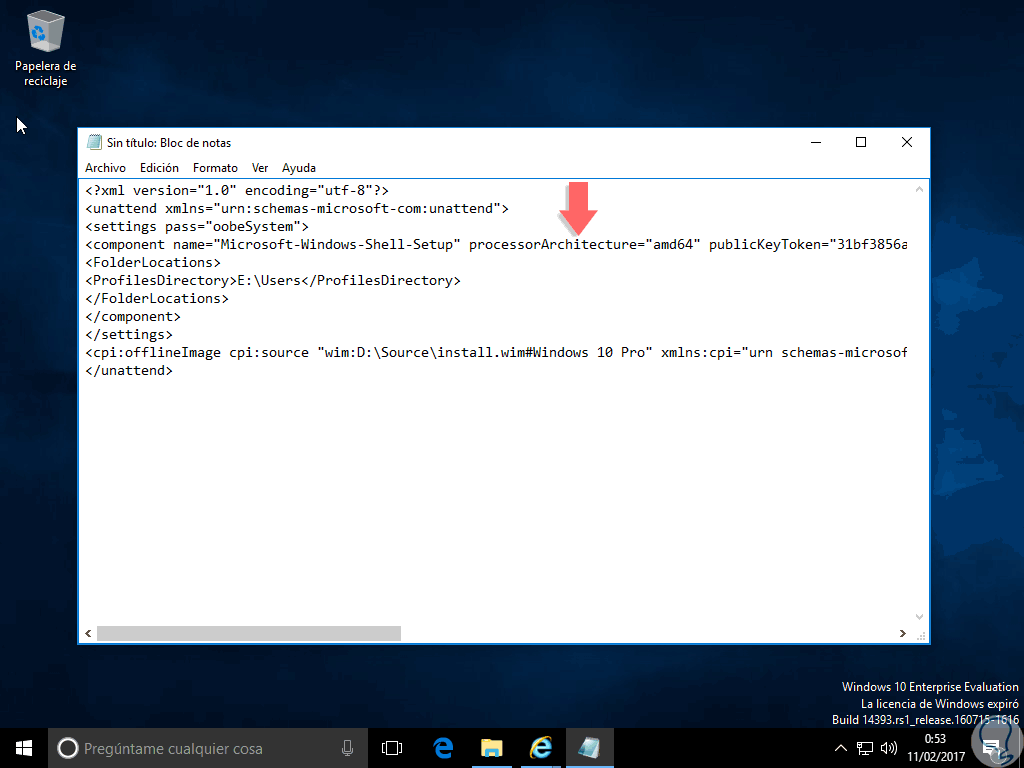The image size is (1024, 768).
Task: Open the Archivo menu
Action: coord(105,168)
